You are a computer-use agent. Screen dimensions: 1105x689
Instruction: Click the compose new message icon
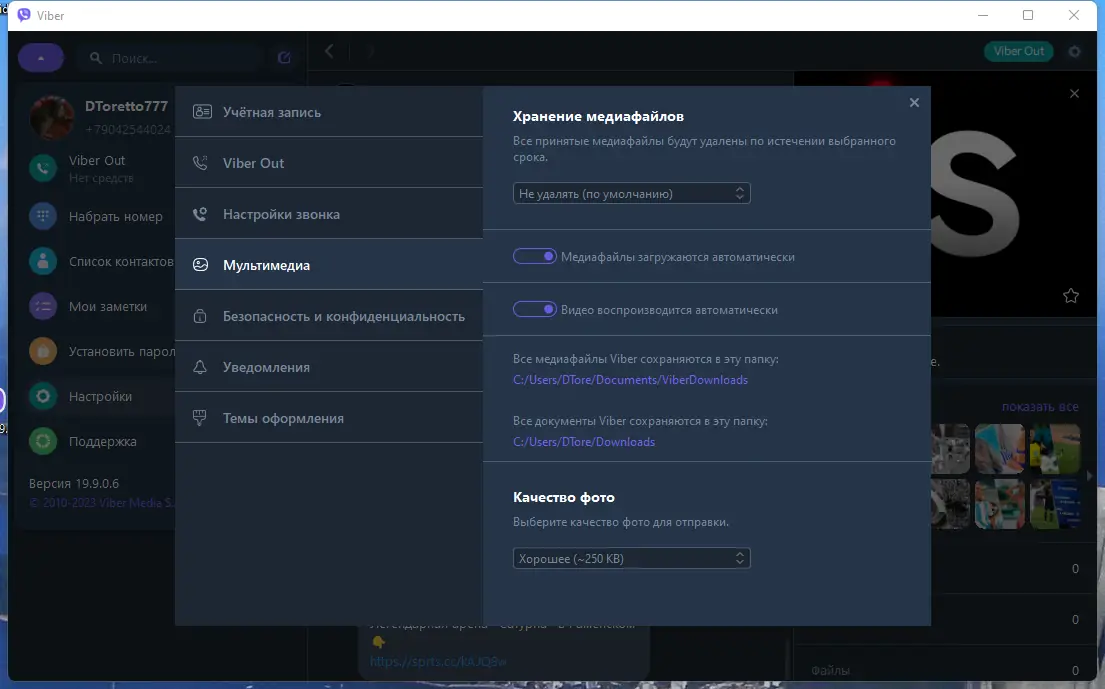283,57
